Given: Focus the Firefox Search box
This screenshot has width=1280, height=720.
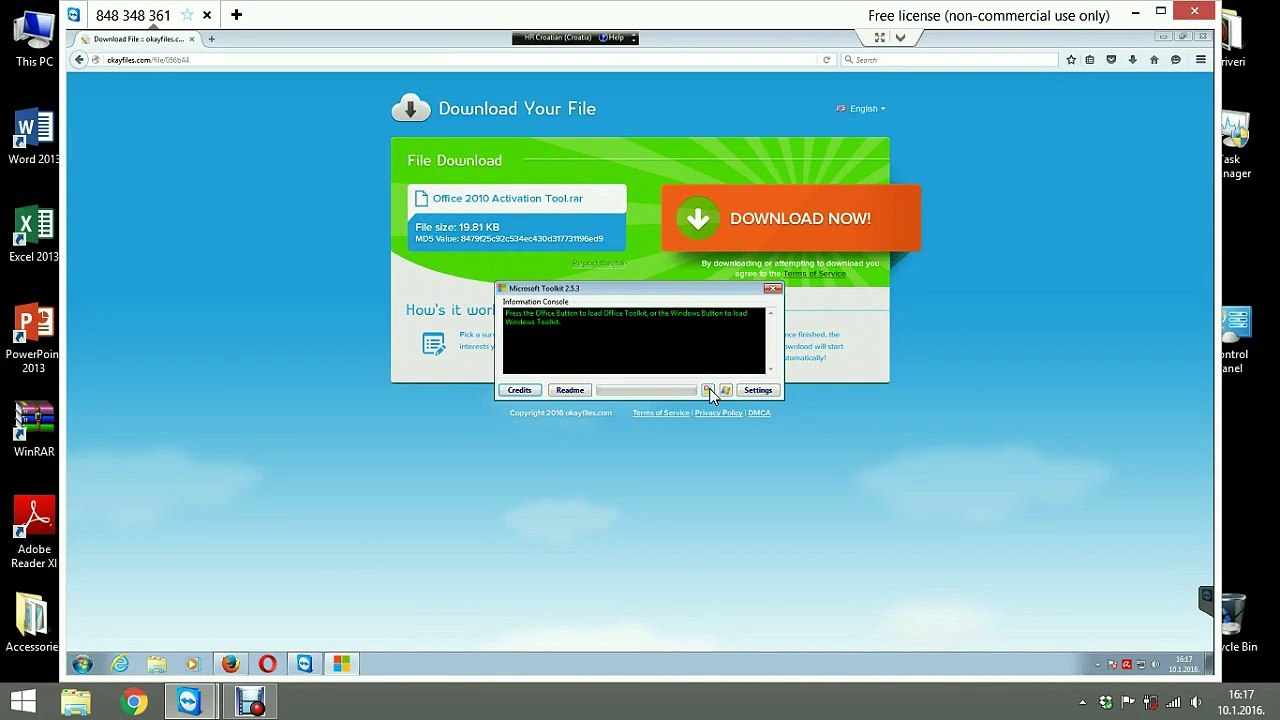Looking at the screenshot, I should (950, 60).
